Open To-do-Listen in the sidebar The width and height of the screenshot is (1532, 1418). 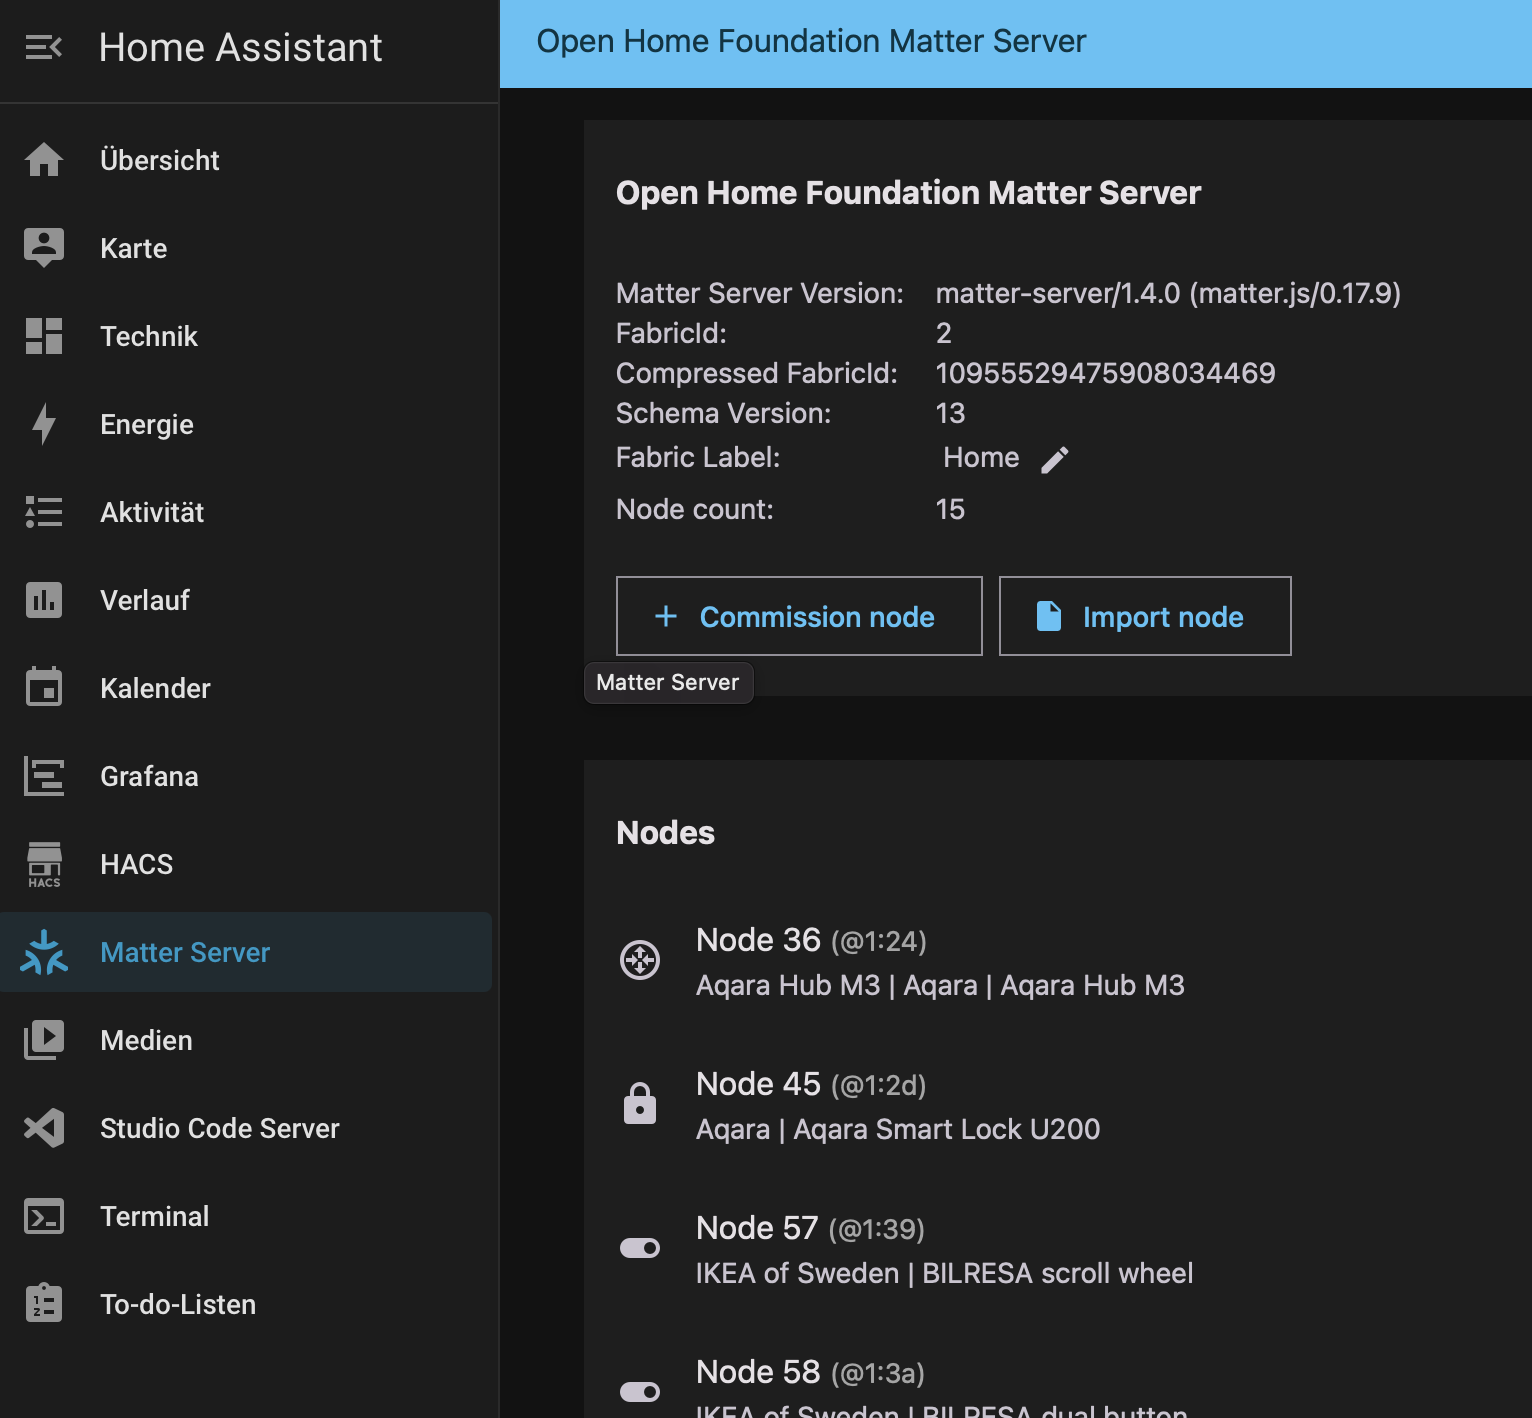coord(246,1304)
